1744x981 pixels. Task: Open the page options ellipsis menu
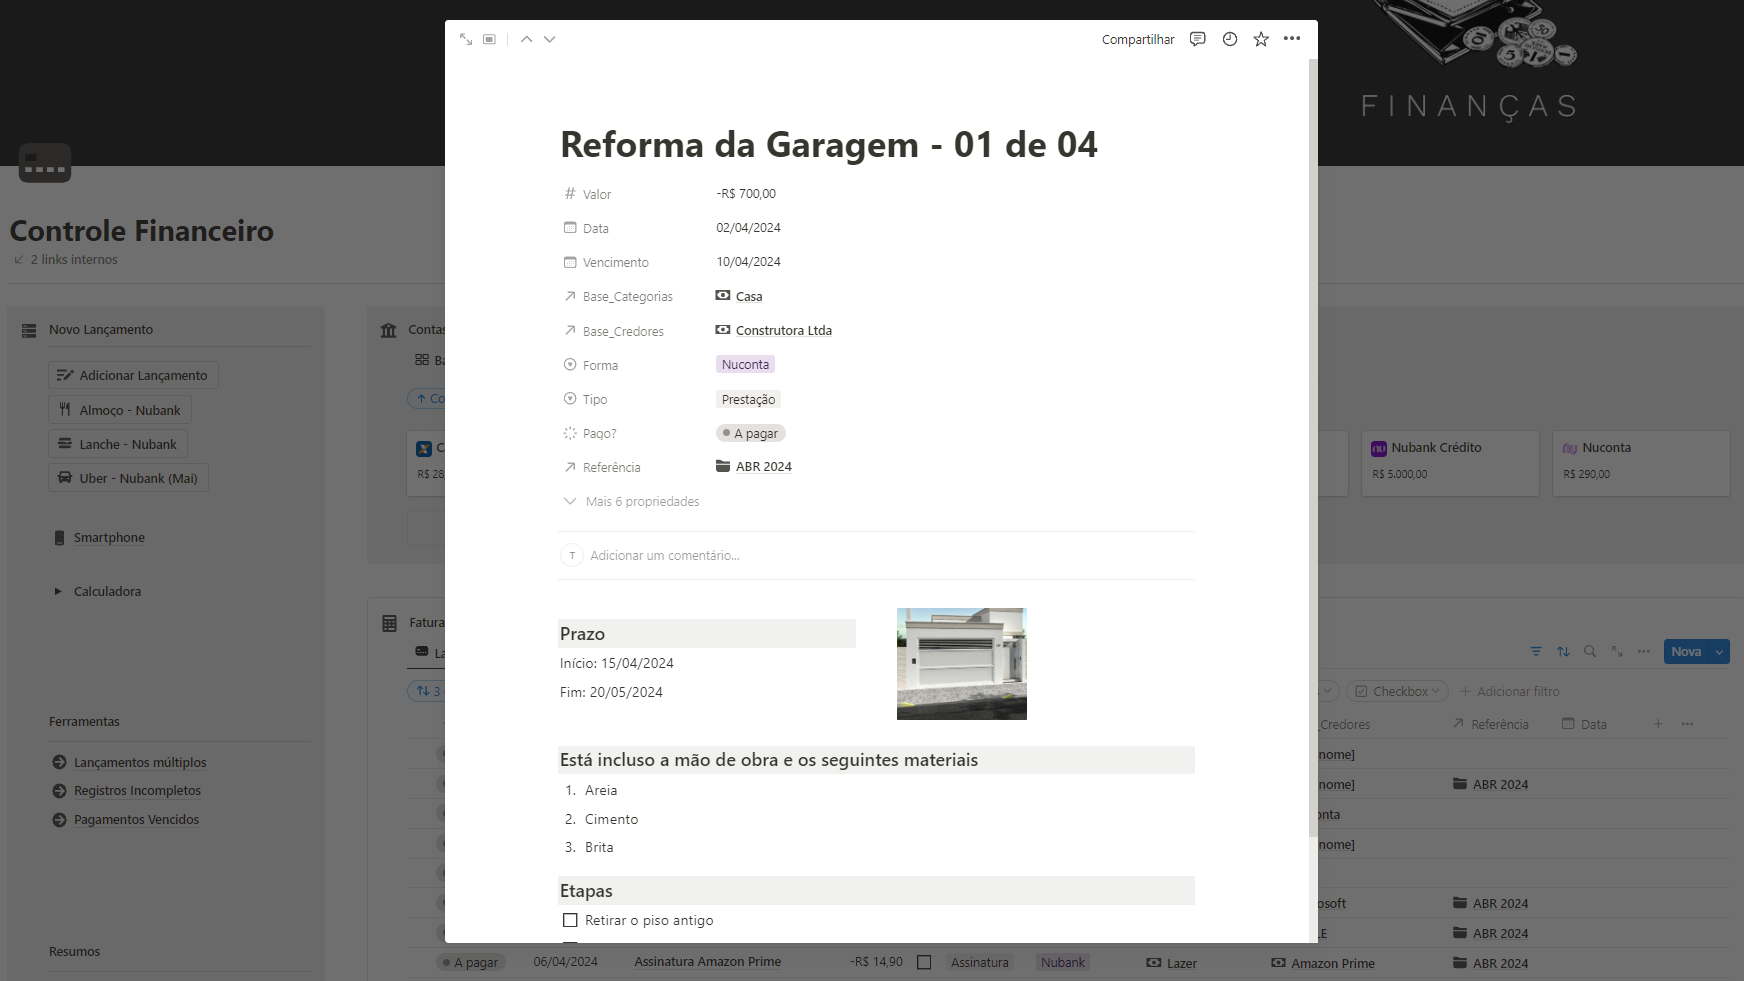(1292, 39)
